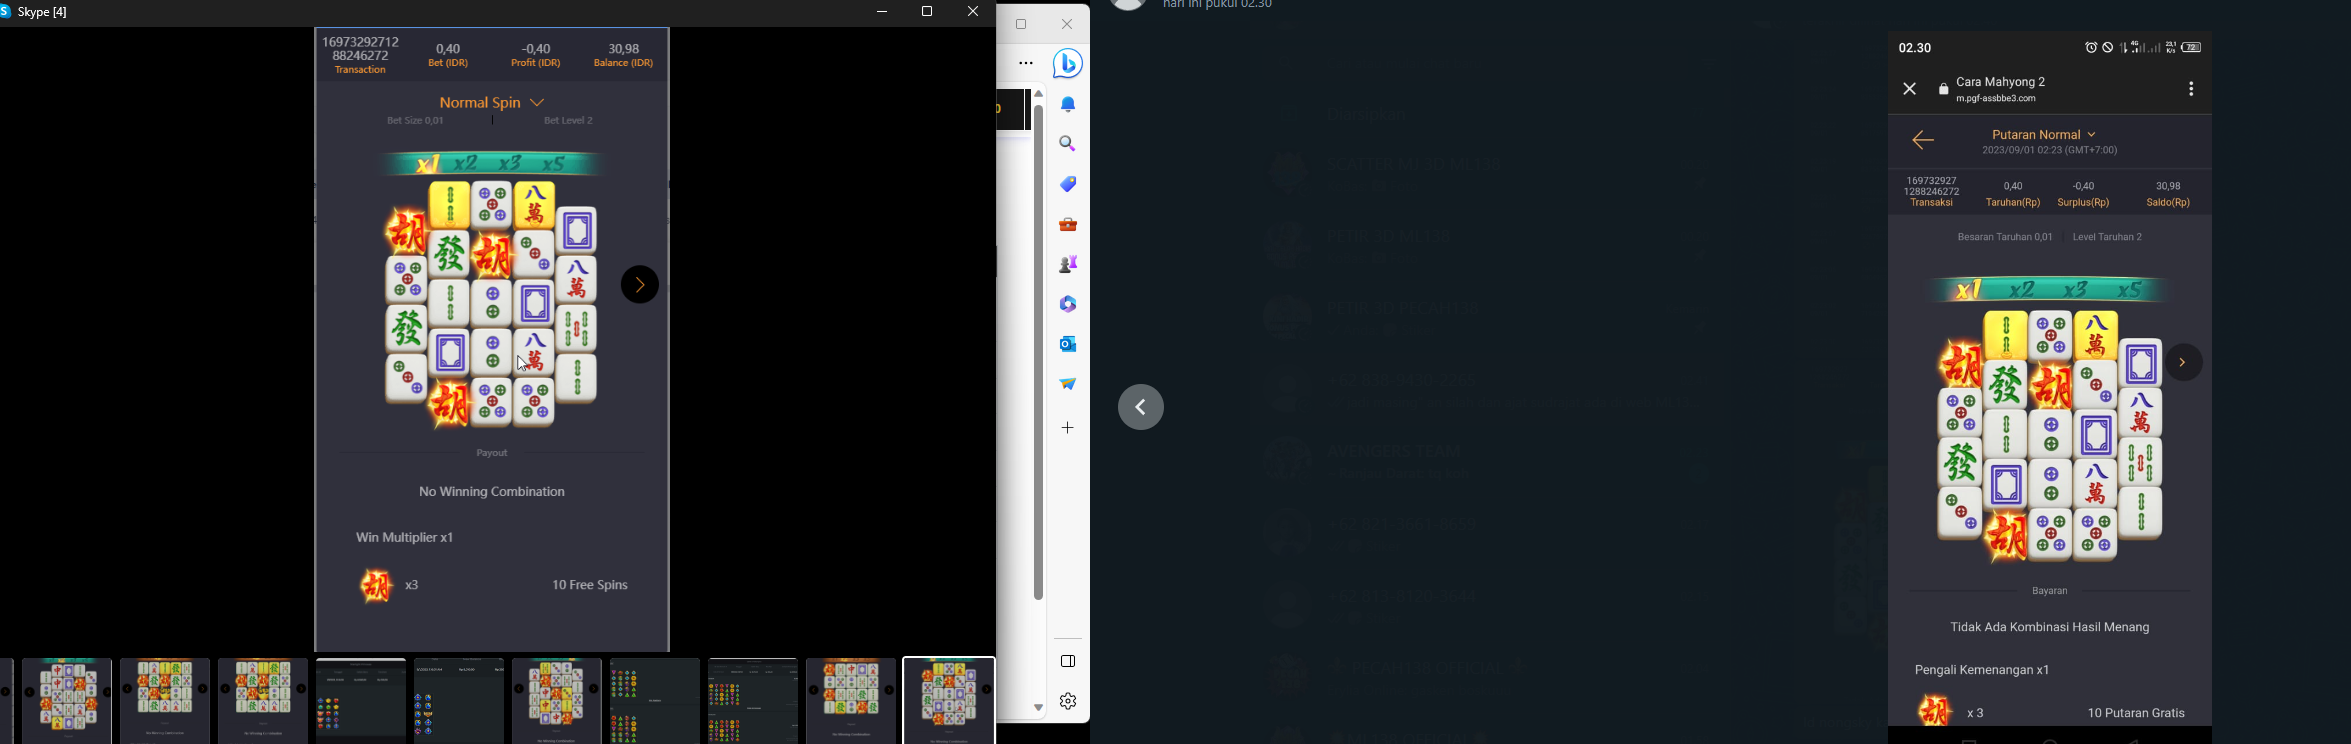Select the thumbnail just left of the highlighted one
Viewport: 2351px width, 744px height.
[851, 700]
